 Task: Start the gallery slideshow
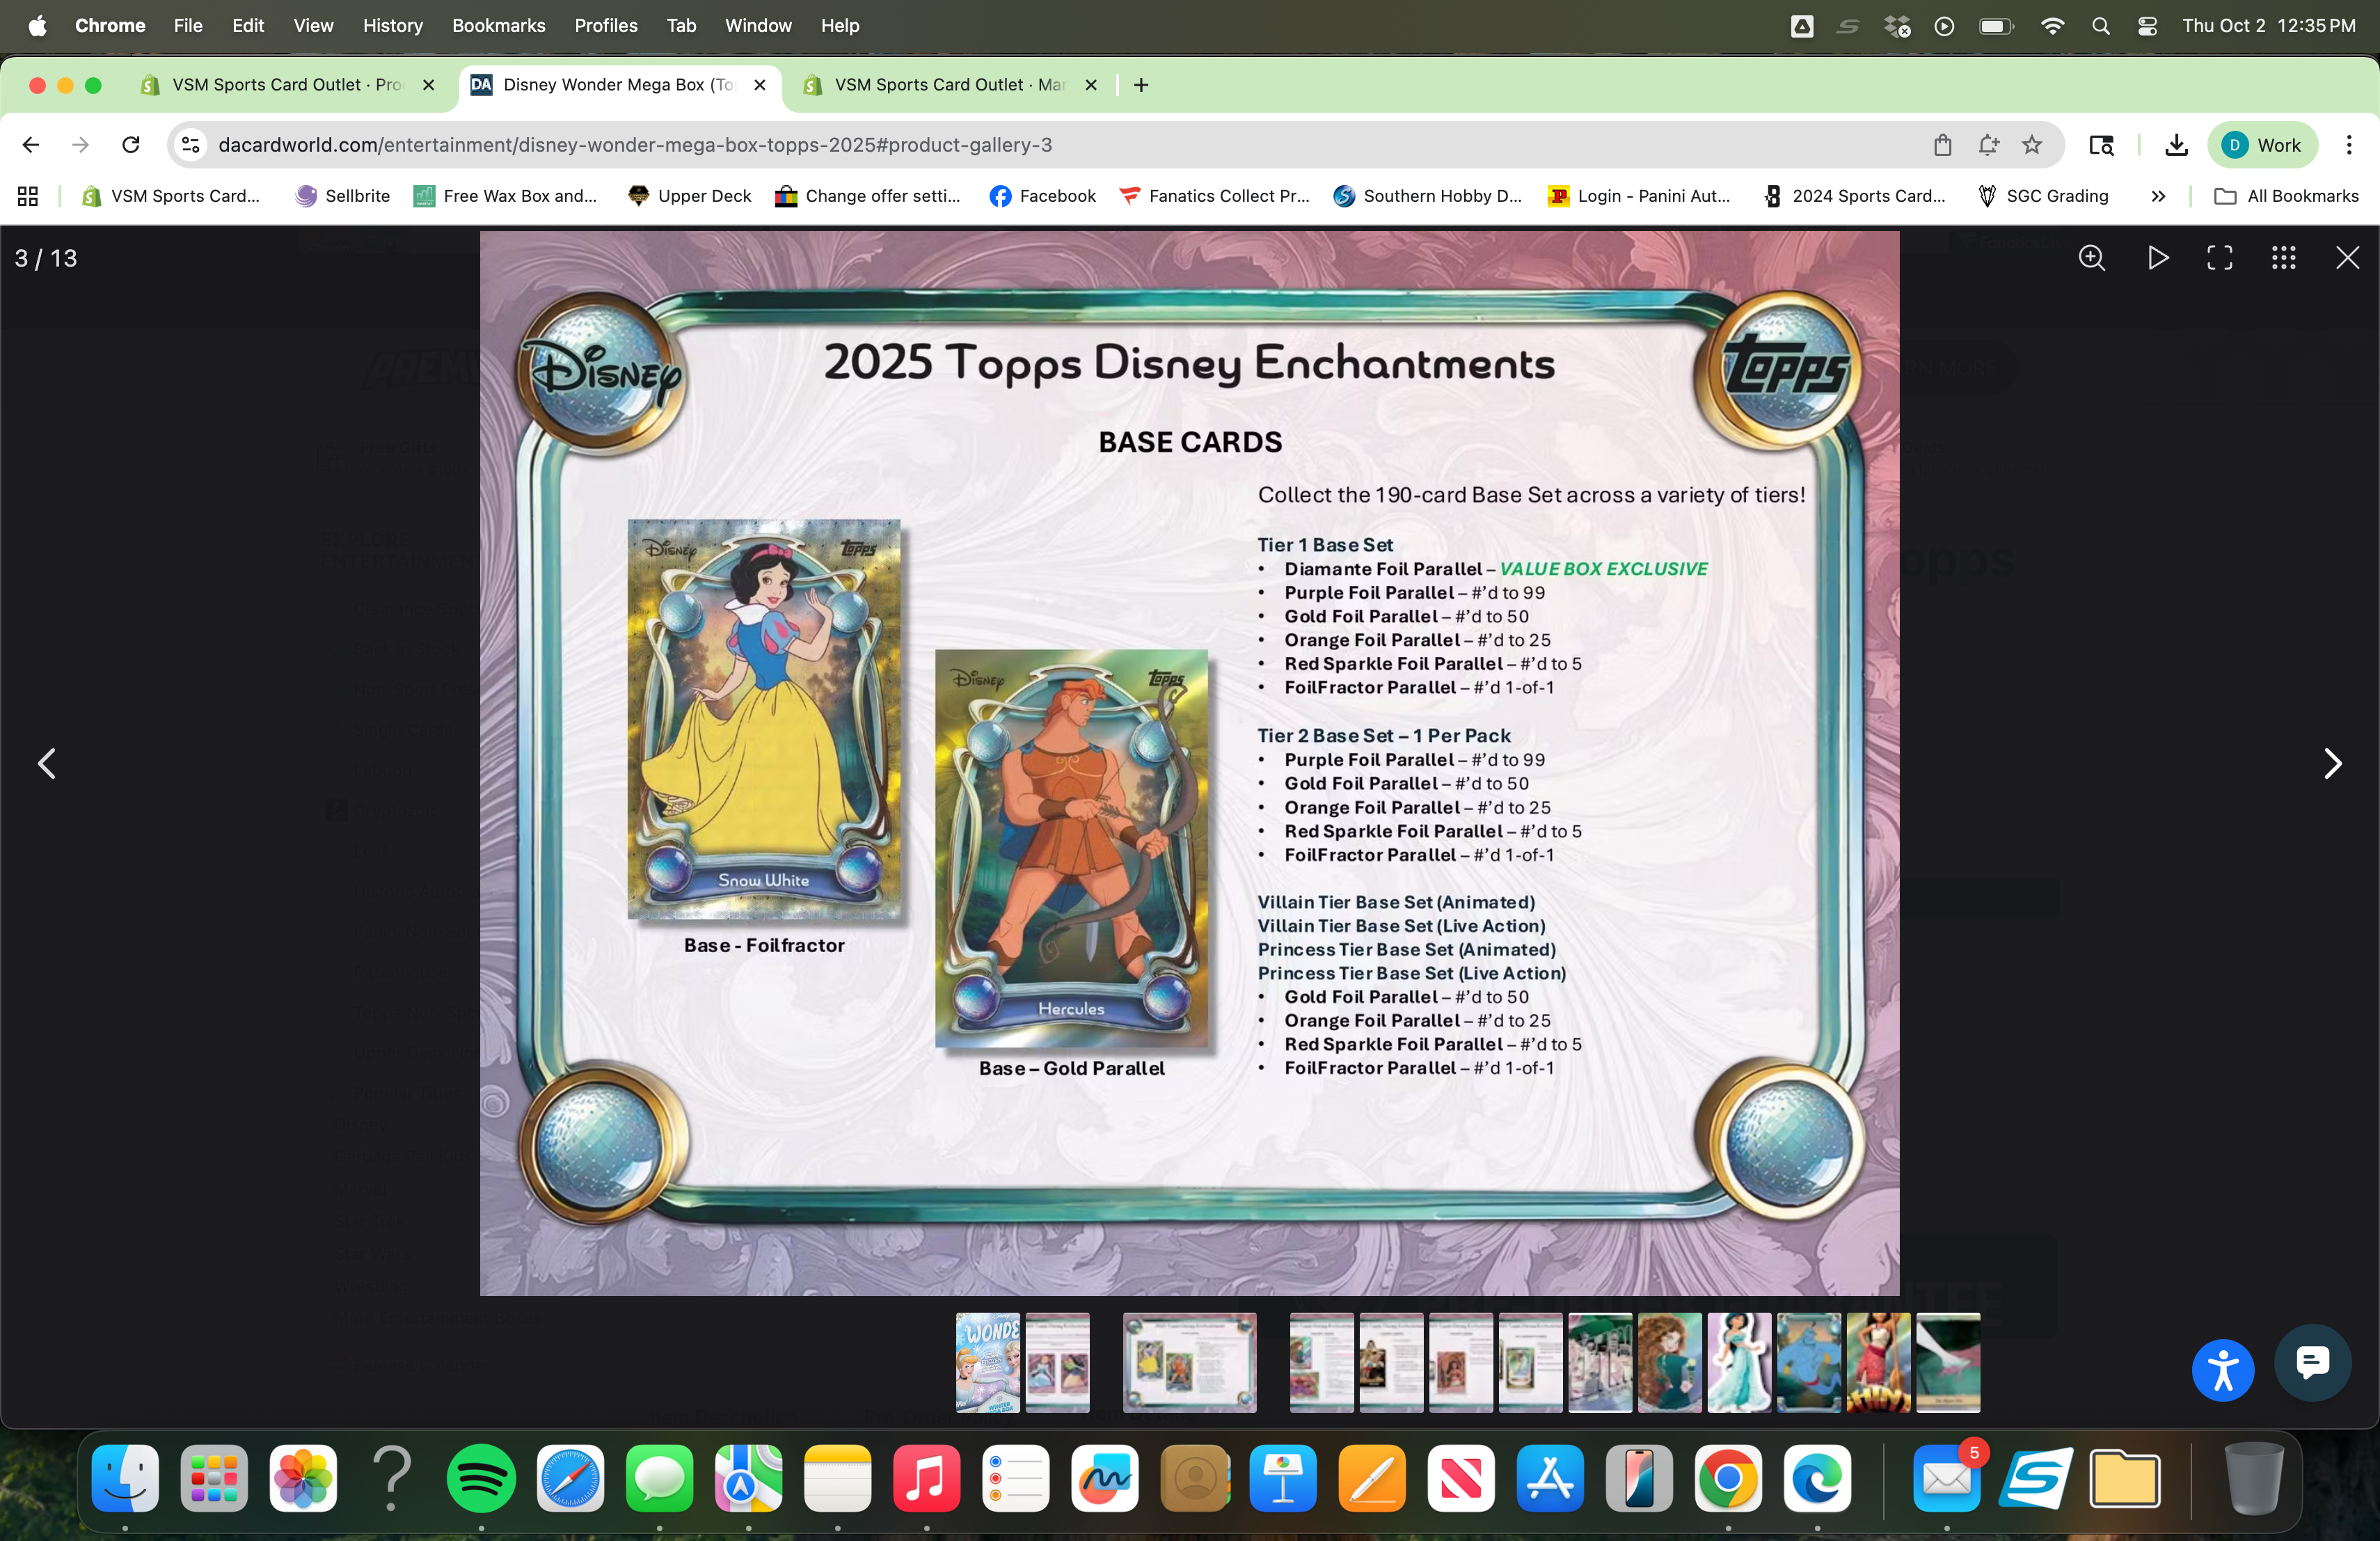coord(2158,258)
